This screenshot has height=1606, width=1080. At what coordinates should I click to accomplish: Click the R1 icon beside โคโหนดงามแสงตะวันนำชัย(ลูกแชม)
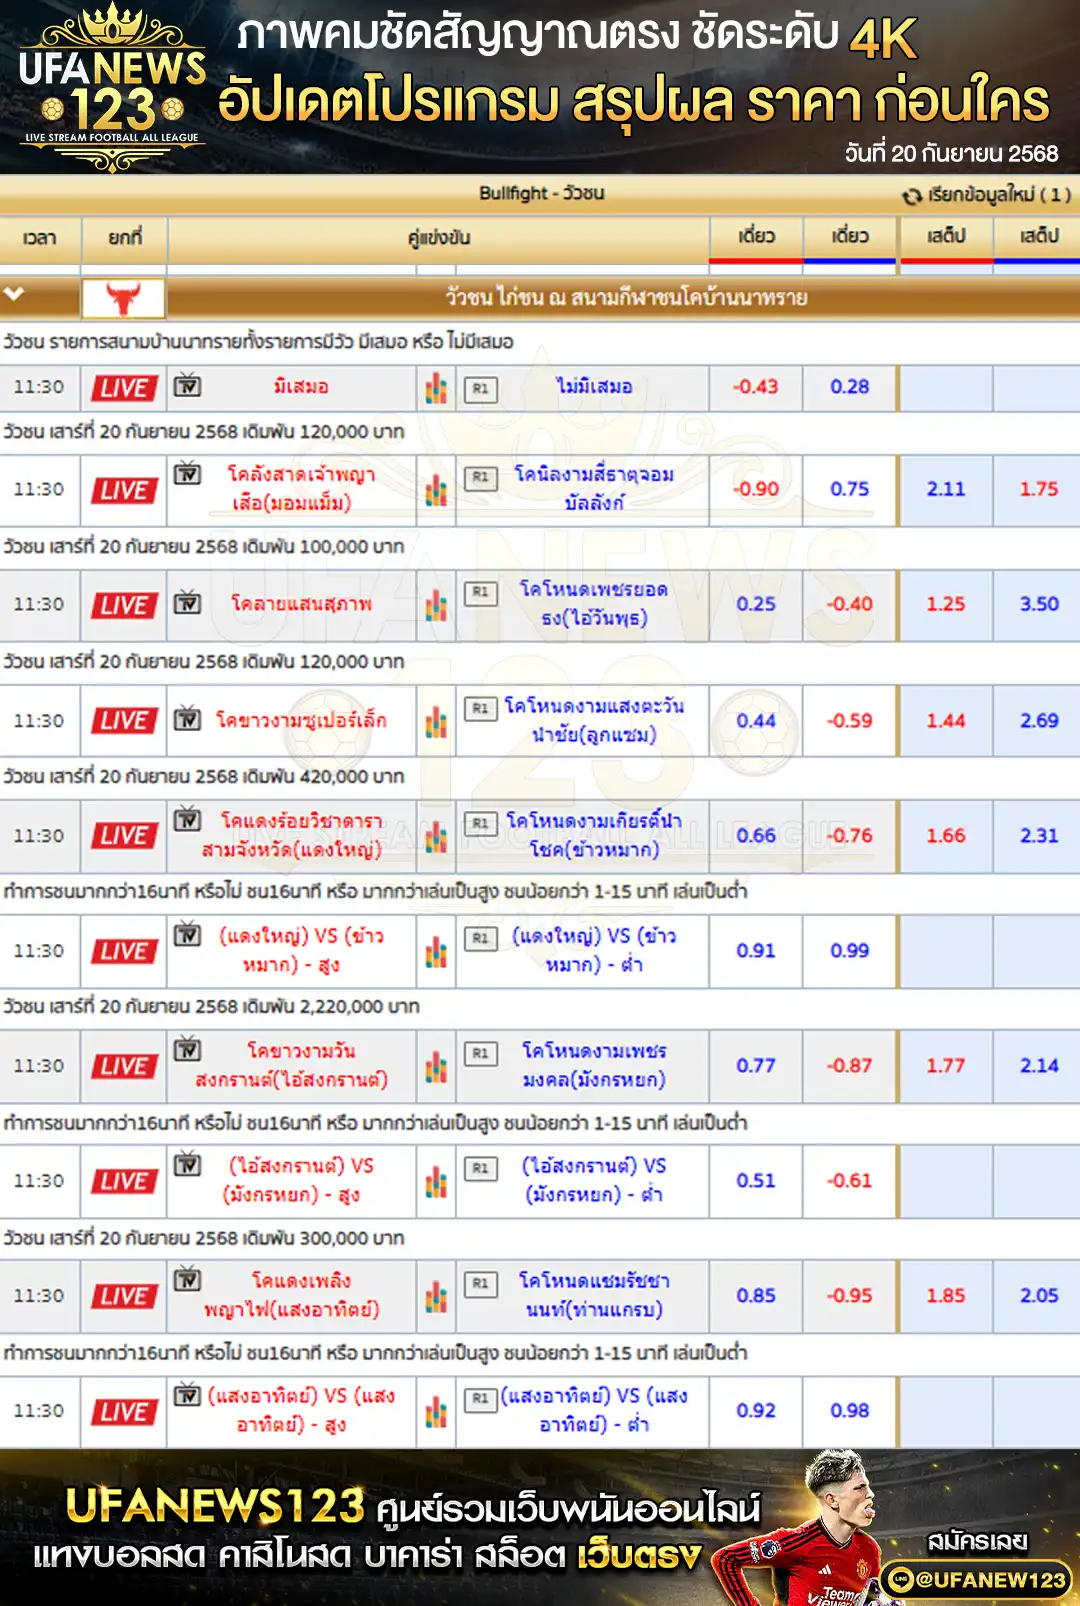coord(481,708)
